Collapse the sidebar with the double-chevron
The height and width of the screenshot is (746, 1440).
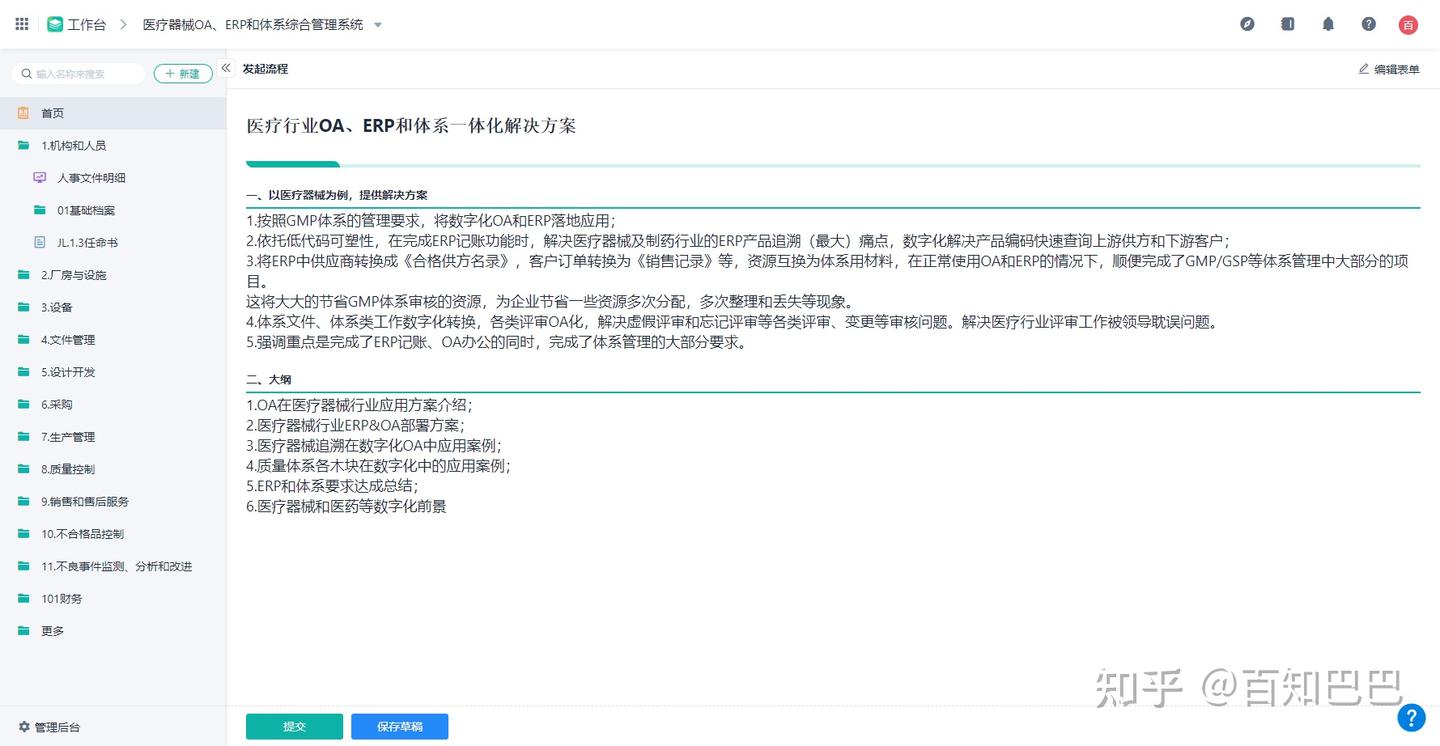[225, 69]
